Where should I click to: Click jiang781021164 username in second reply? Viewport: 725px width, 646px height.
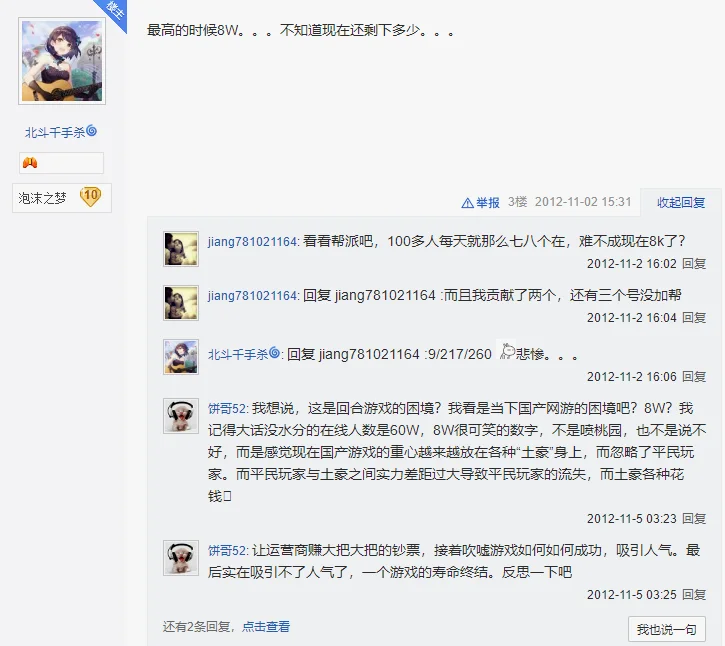click(x=252, y=295)
